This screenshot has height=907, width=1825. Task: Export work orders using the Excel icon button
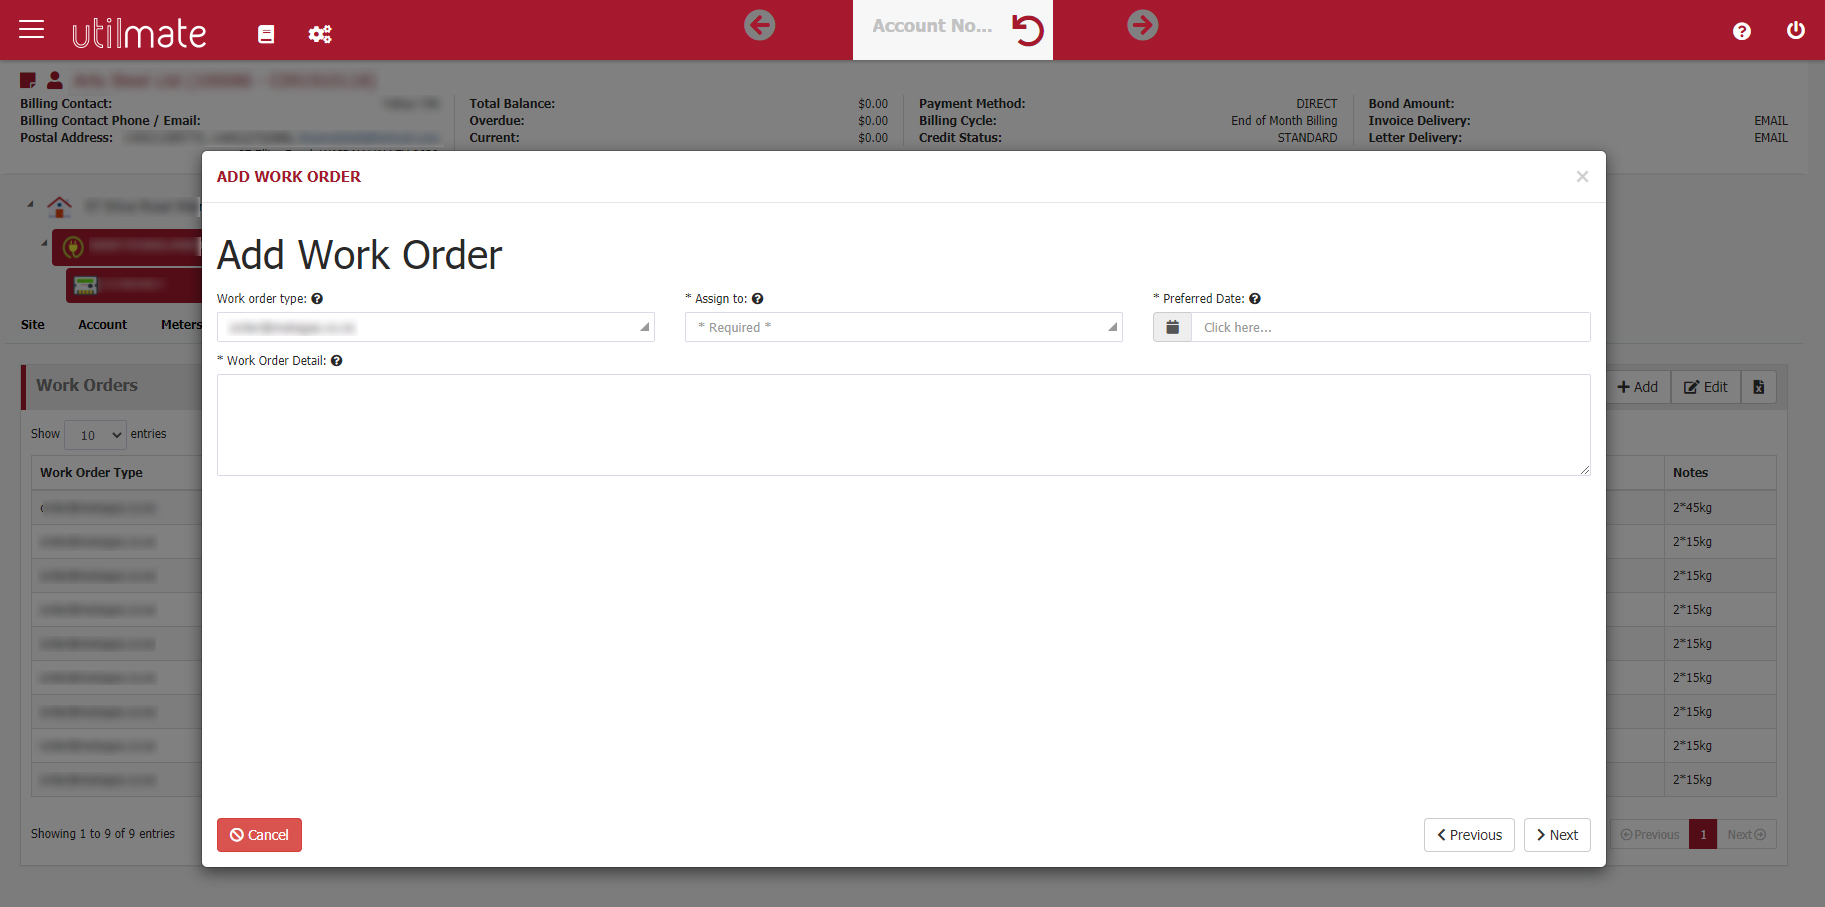tap(1758, 387)
